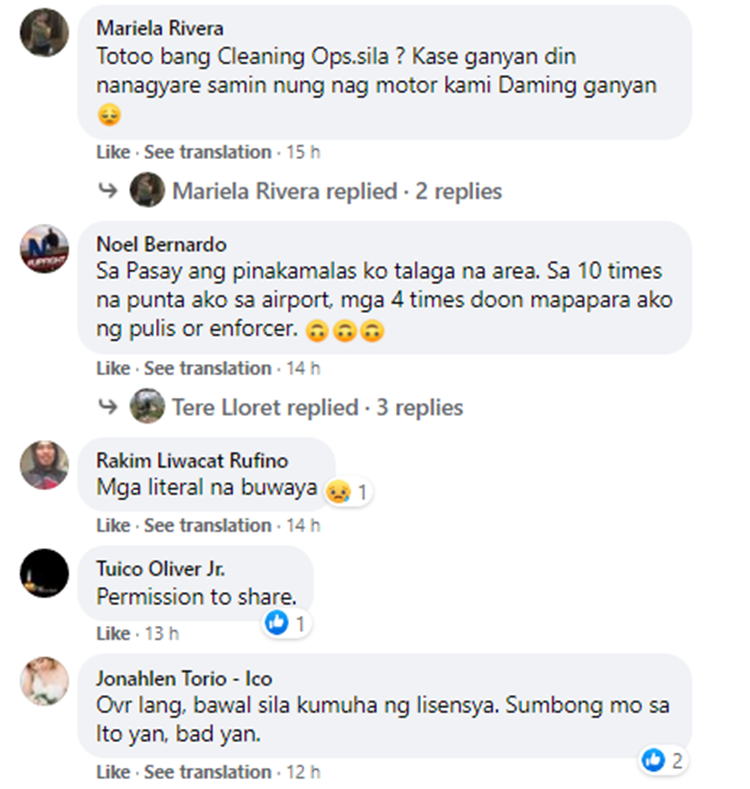Click Jonahlen Torio - Ico's profile picture
Viewport: 750px width, 789px height.
(44, 681)
